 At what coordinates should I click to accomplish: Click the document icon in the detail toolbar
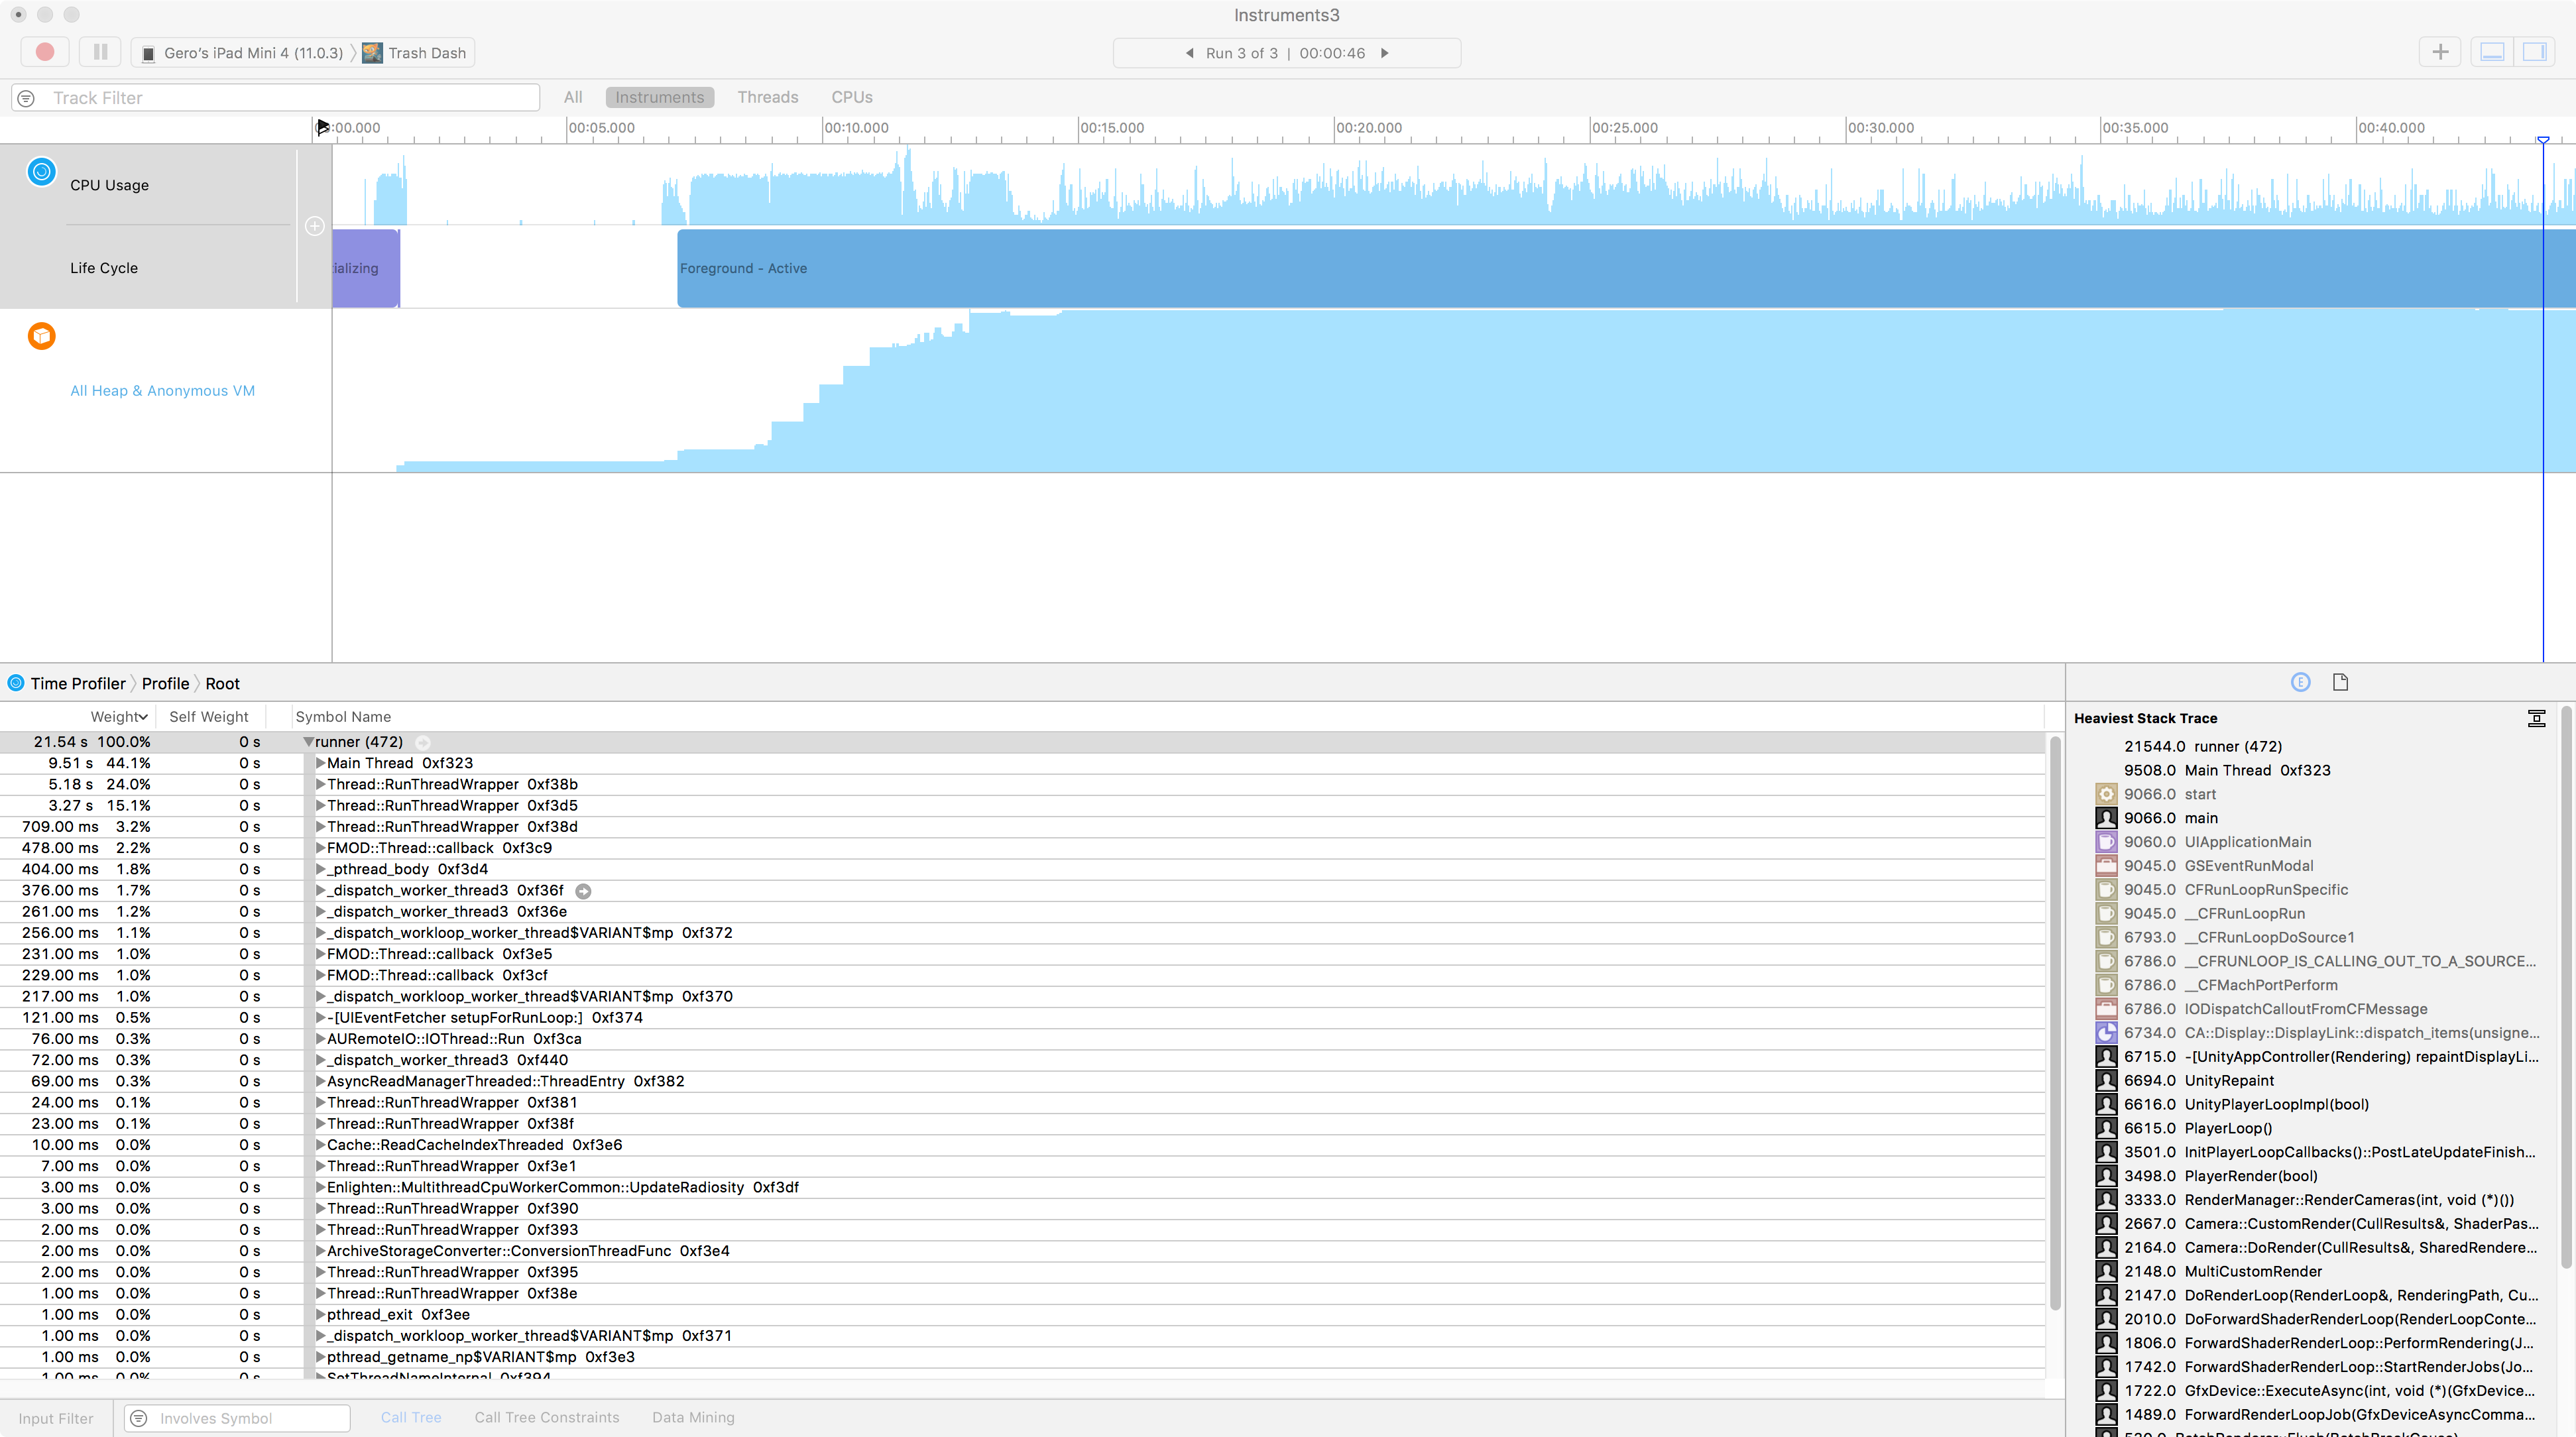pos(2340,682)
